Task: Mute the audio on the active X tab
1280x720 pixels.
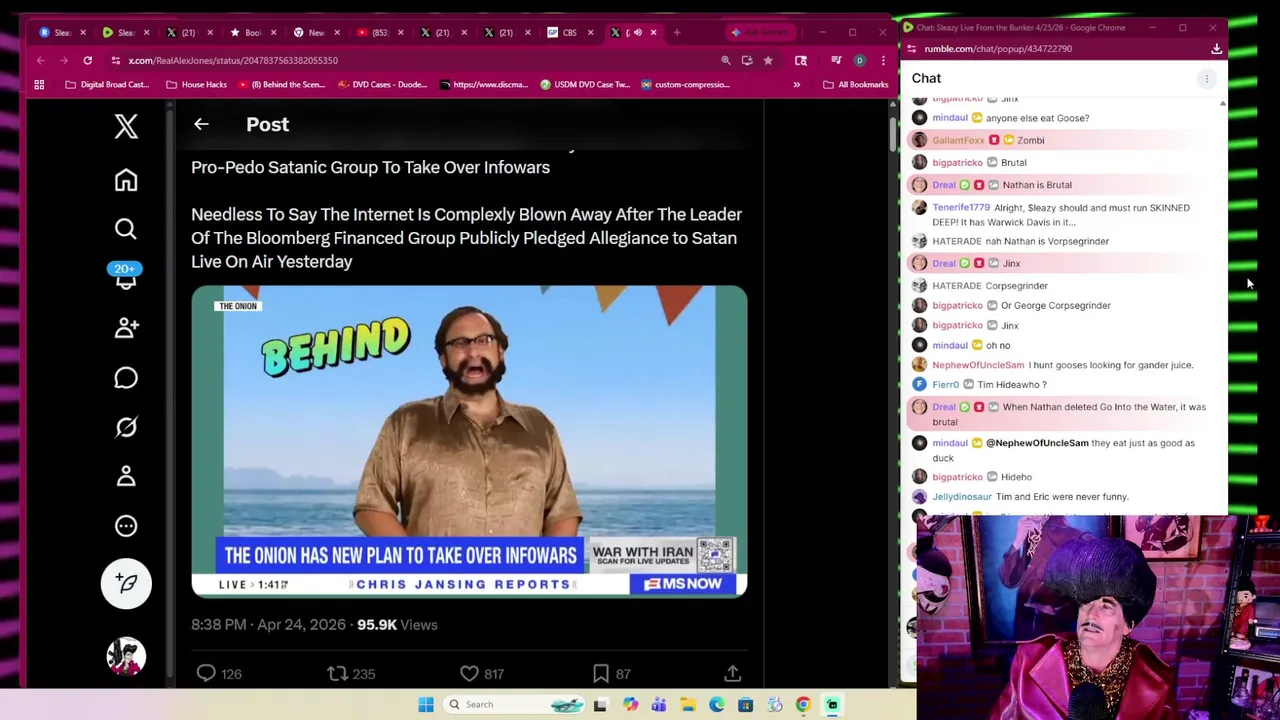Action: tap(638, 32)
